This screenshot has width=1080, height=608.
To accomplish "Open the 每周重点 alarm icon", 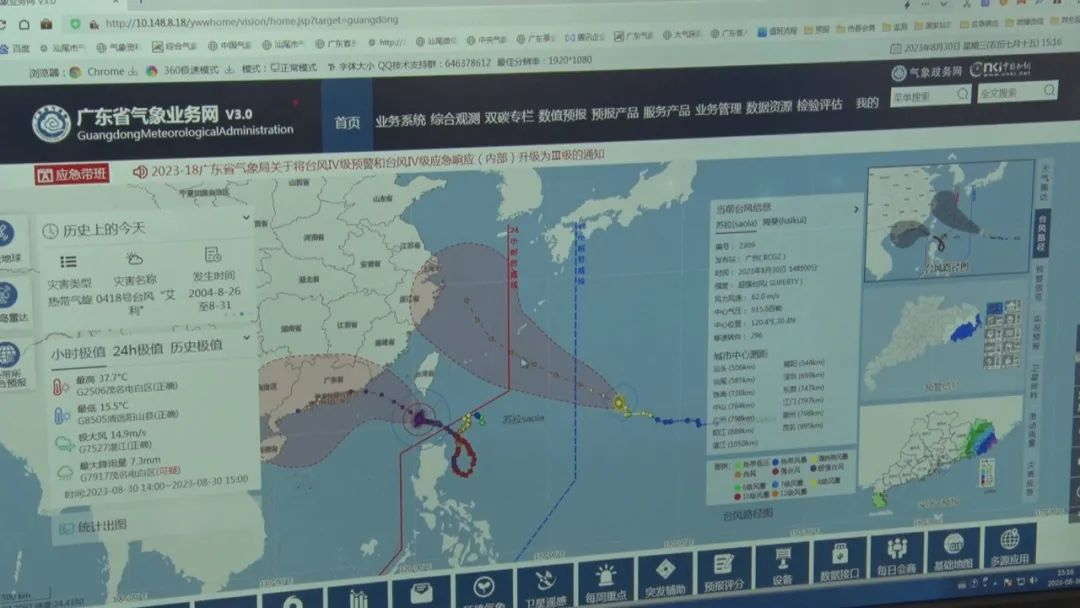I will (605, 574).
